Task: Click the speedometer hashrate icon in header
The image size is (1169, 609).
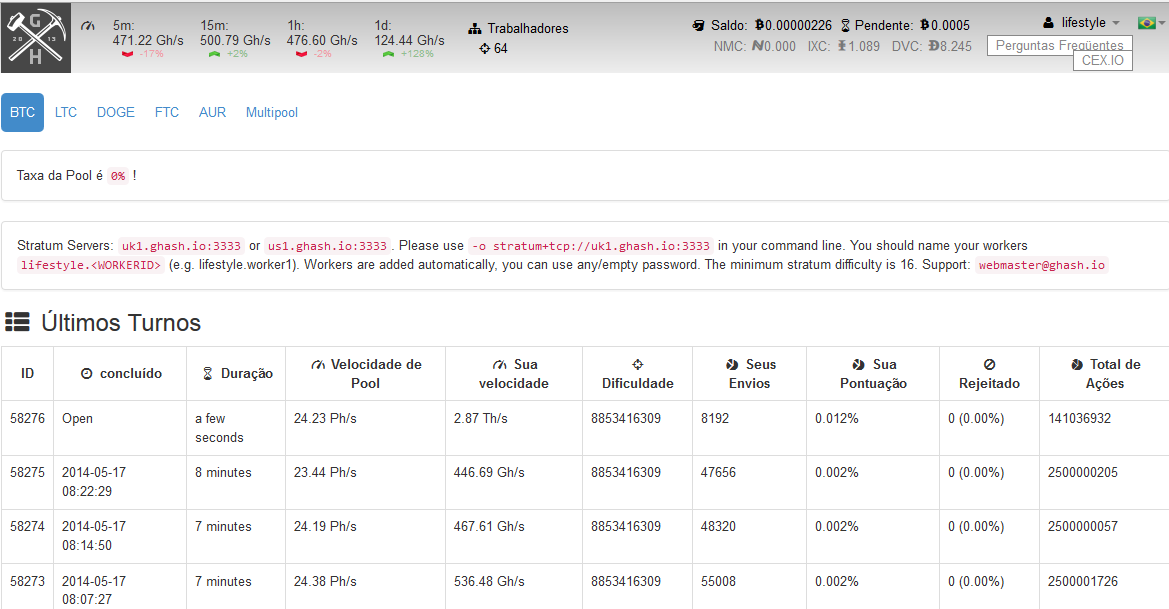Action: (88, 26)
